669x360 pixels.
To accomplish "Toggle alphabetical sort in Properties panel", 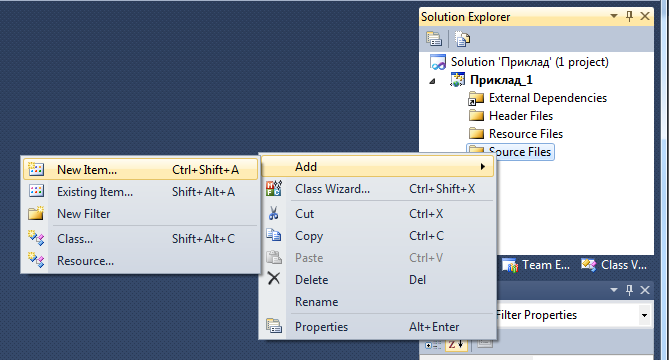I will (x=456, y=344).
